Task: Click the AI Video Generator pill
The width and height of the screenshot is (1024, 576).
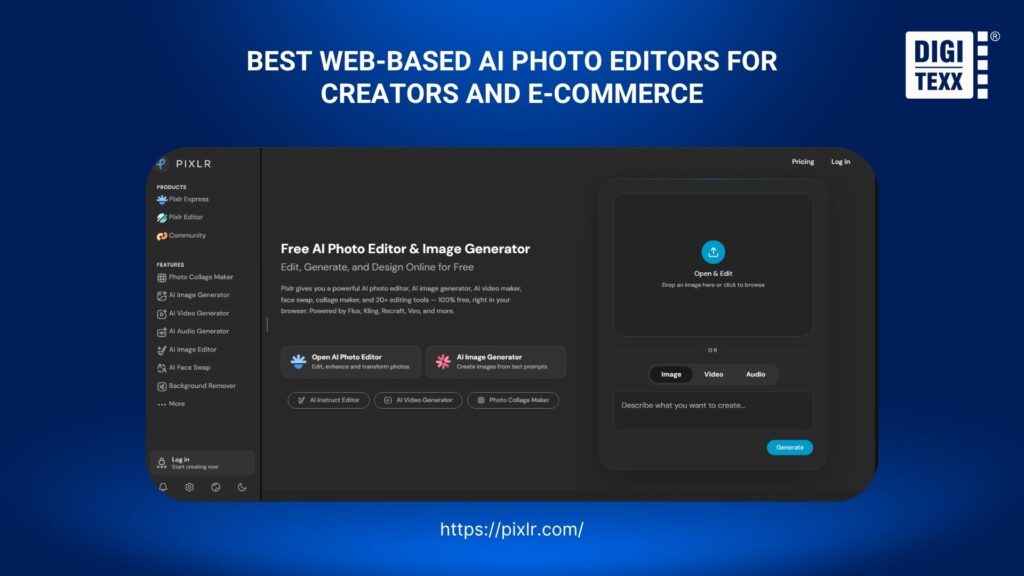Action: [x=418, y=400]
